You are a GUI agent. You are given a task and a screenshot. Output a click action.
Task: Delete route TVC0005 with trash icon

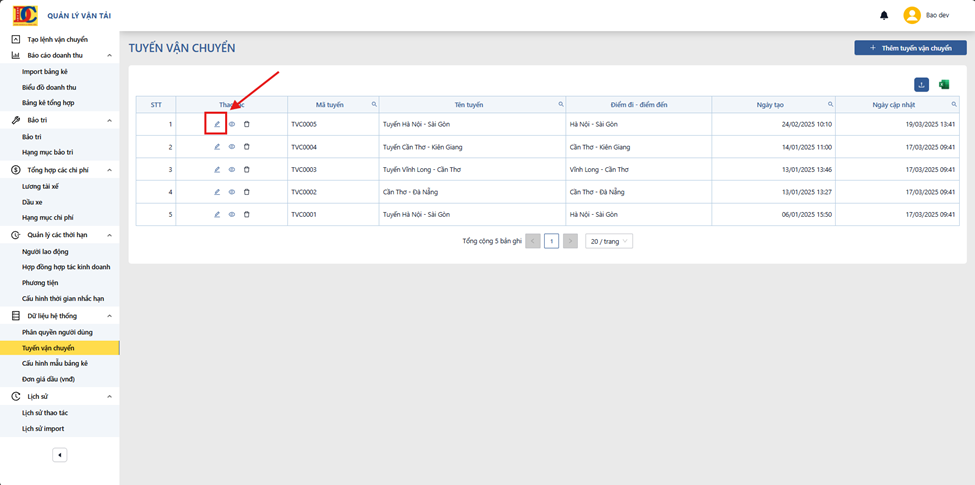pos(246,124)
